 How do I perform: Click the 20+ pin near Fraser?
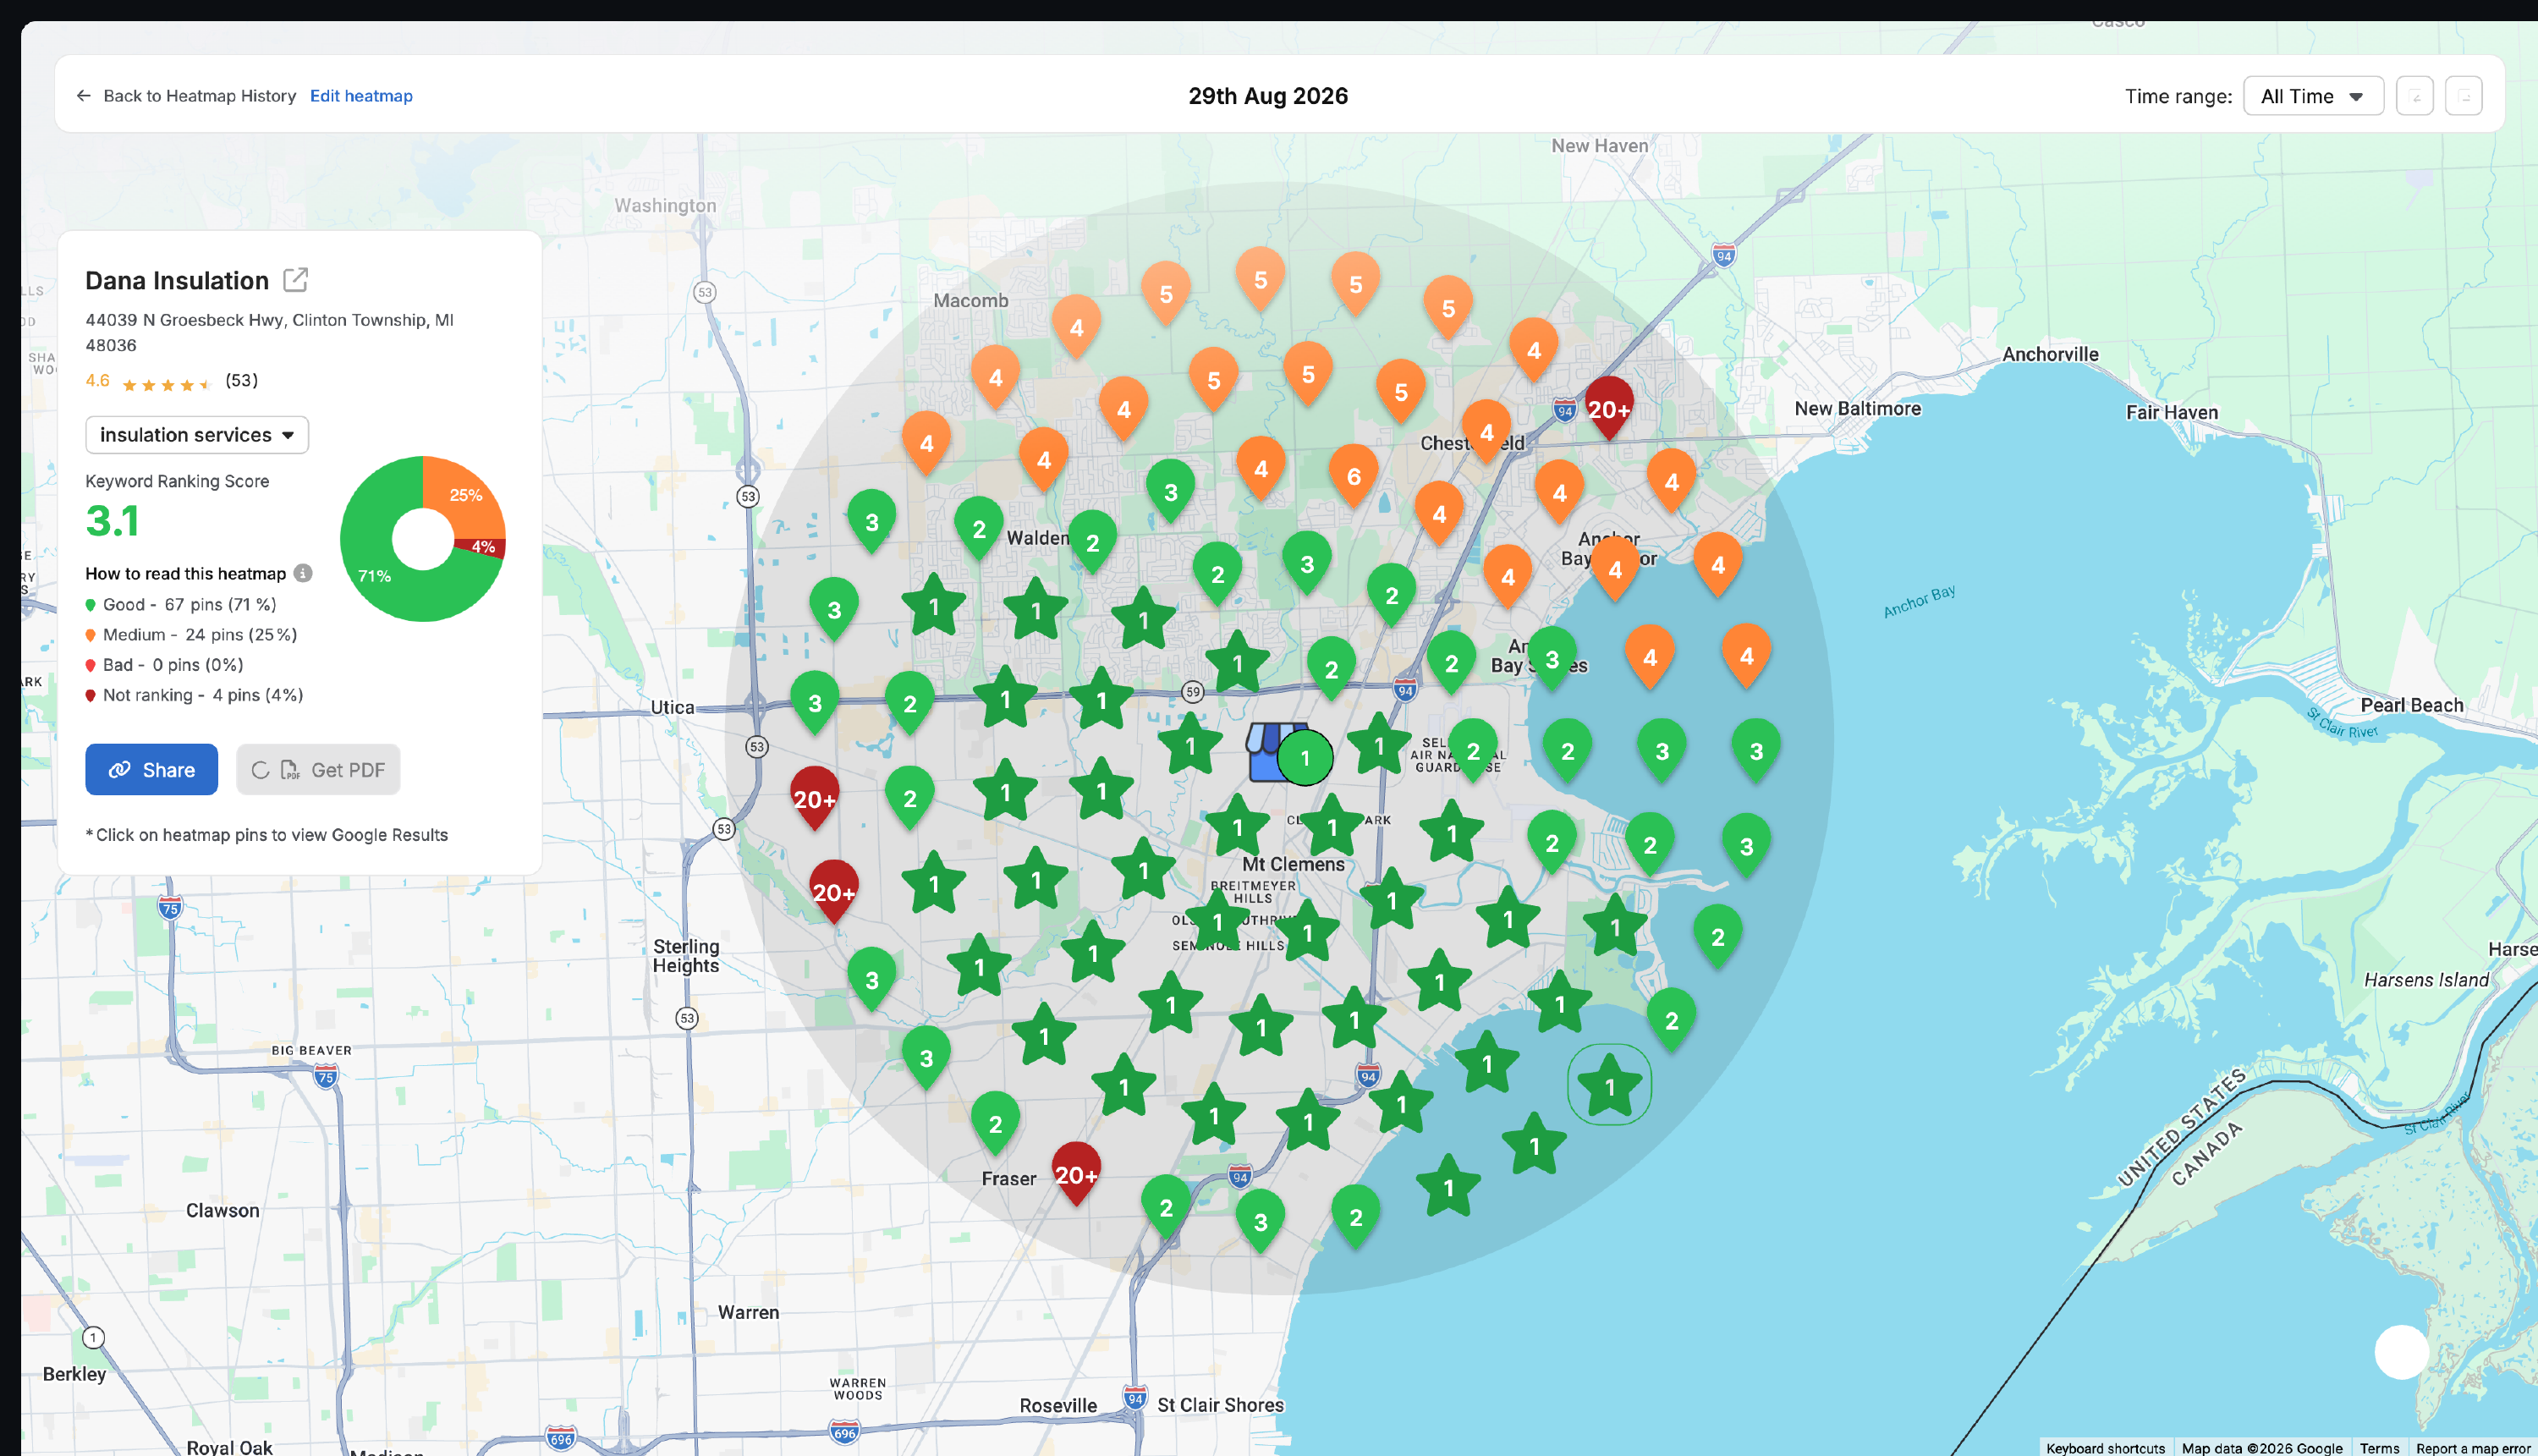[1076, 1173]
